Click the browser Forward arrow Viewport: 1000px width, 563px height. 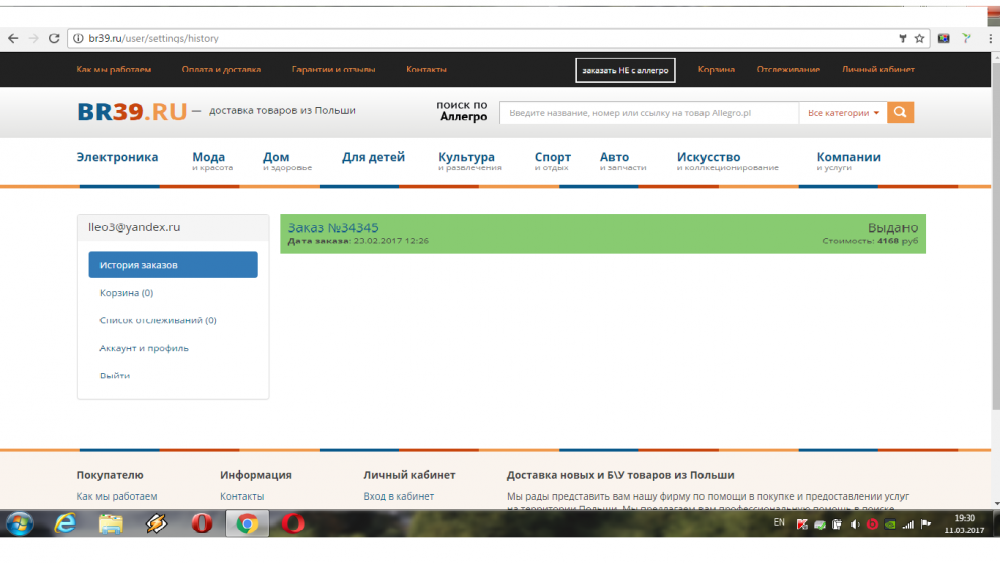coord(33,38)
